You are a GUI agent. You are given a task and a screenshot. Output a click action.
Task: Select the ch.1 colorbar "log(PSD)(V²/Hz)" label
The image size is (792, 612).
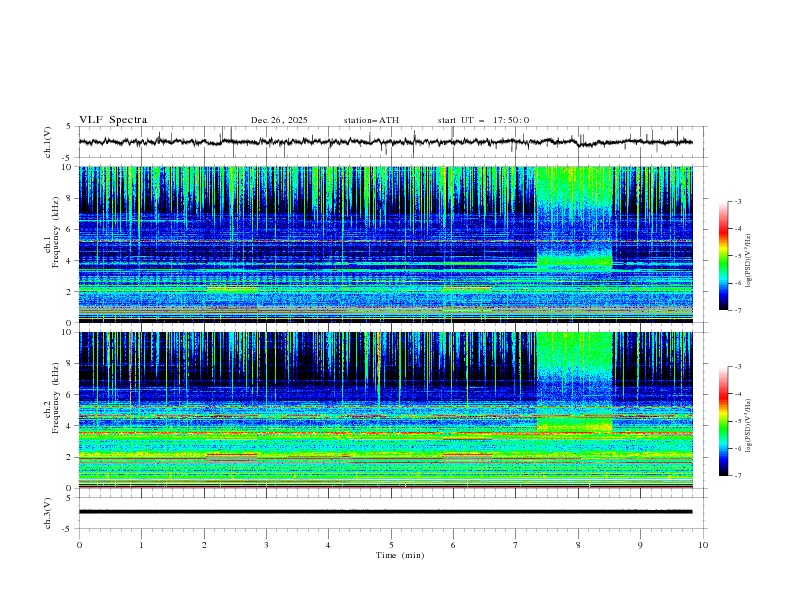[749, 261]
